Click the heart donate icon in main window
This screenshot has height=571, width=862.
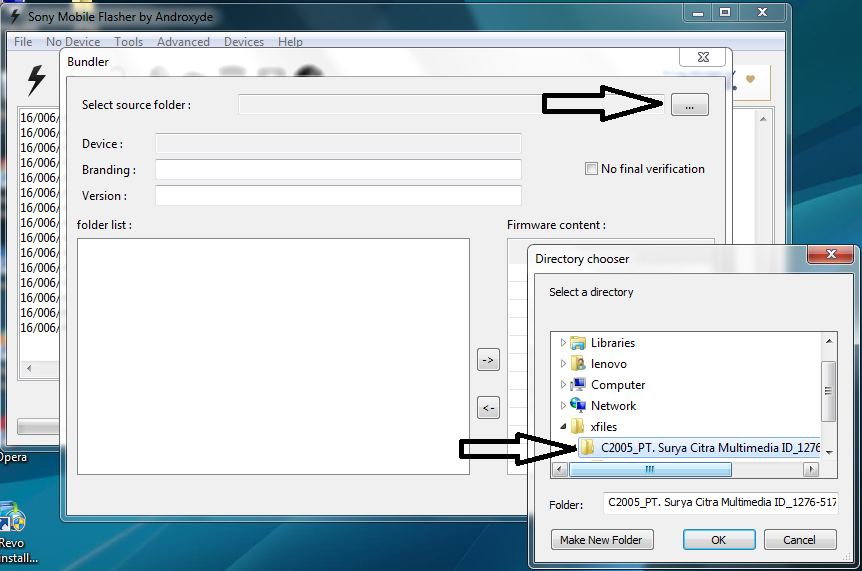tap(750, 79)
